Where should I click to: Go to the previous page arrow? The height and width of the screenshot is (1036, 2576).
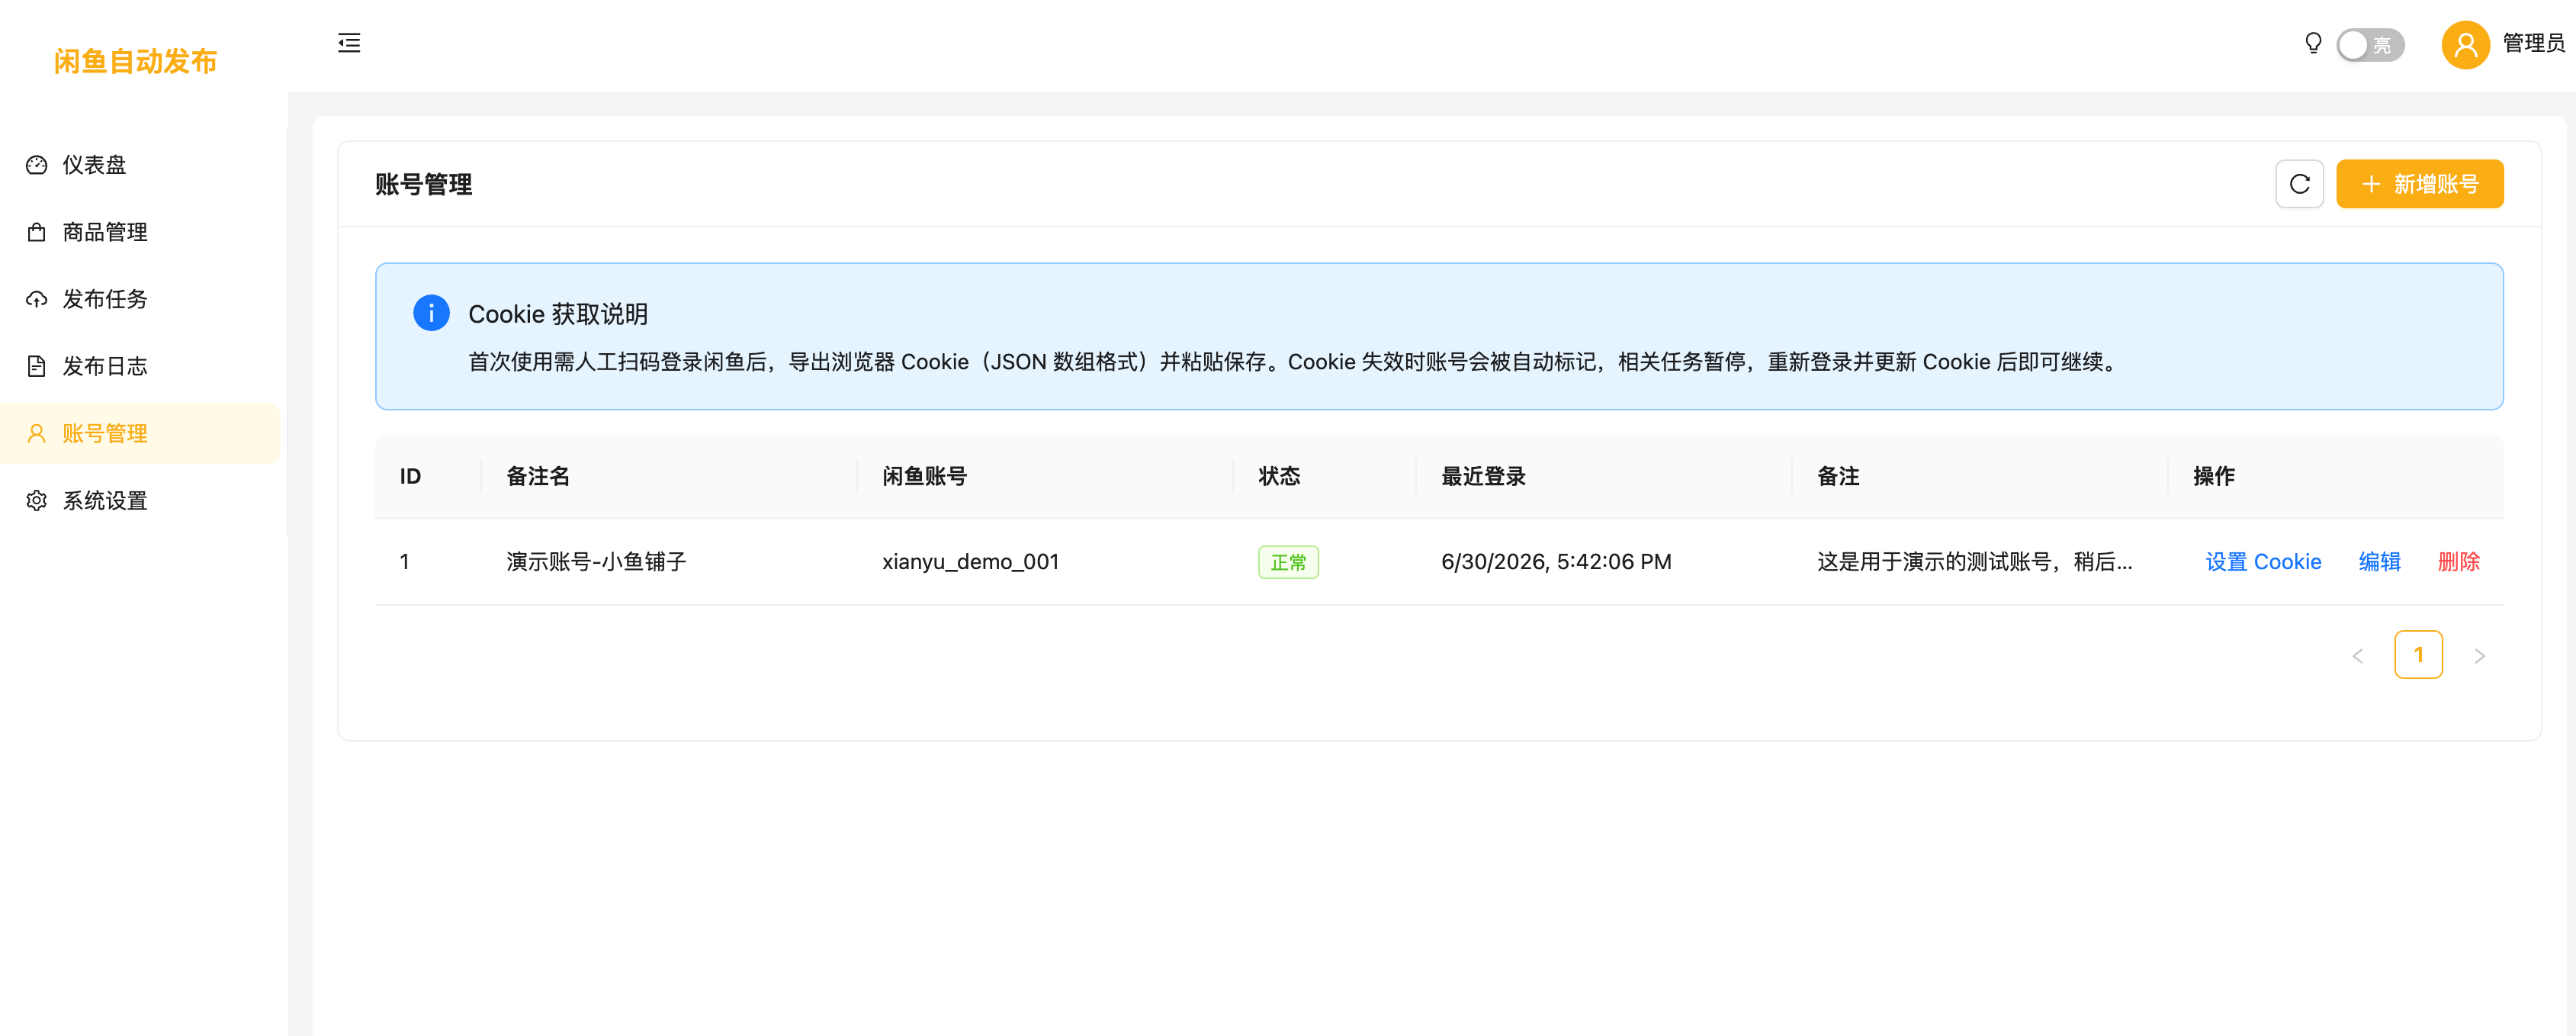2357,655
